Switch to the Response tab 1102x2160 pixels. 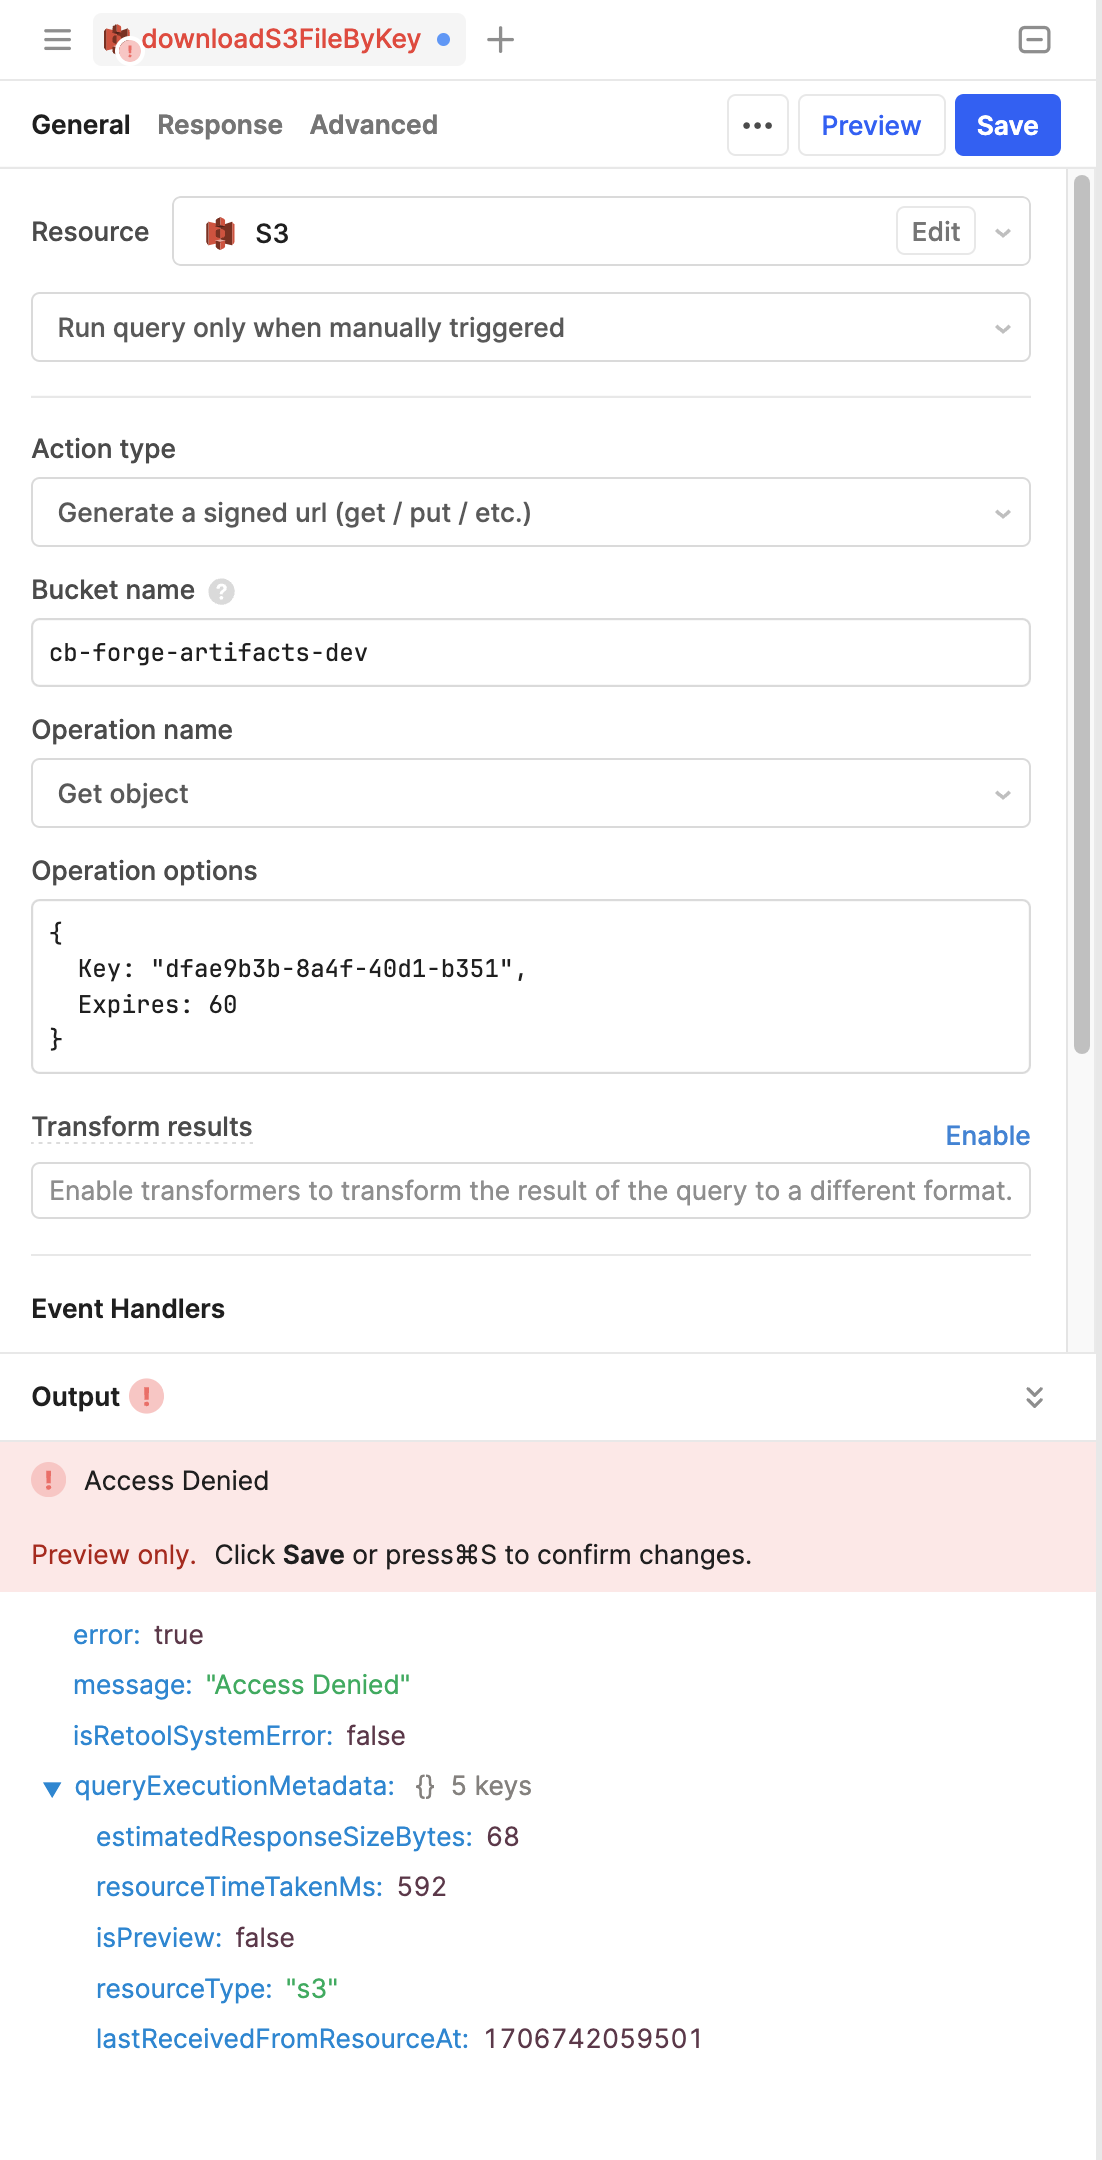tap(220, 125)
